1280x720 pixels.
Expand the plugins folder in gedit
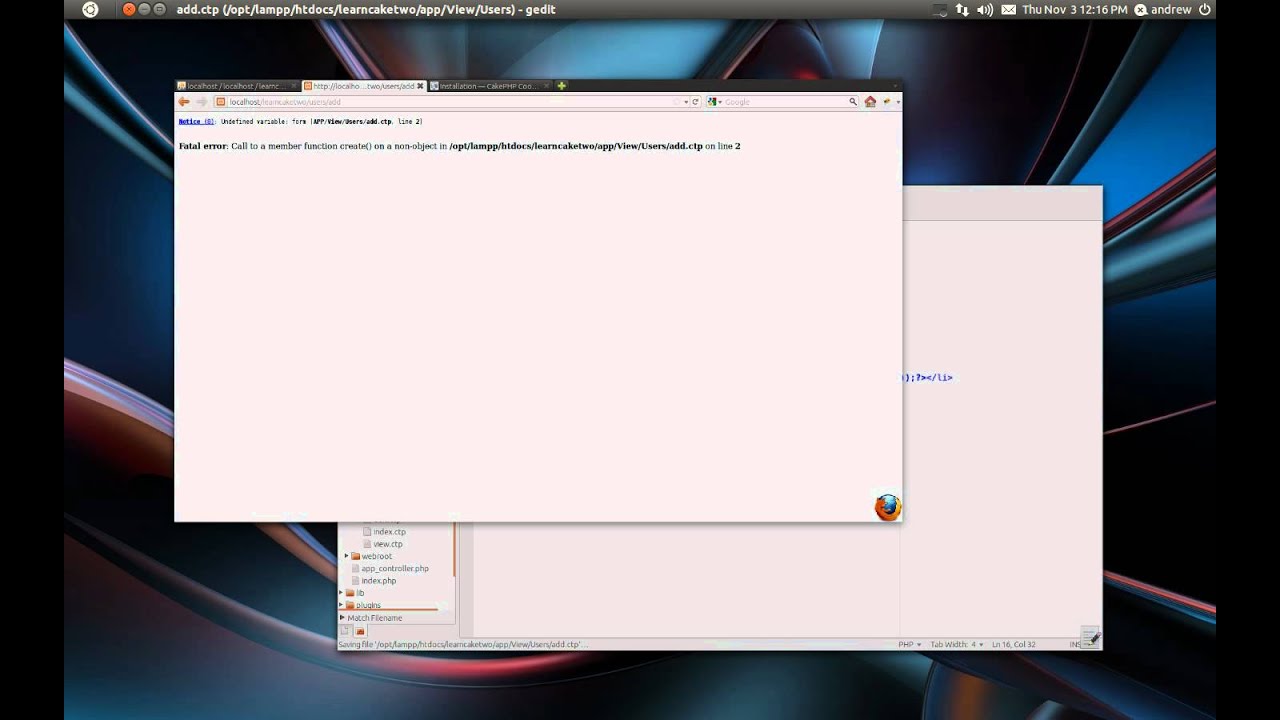point(341,605)
